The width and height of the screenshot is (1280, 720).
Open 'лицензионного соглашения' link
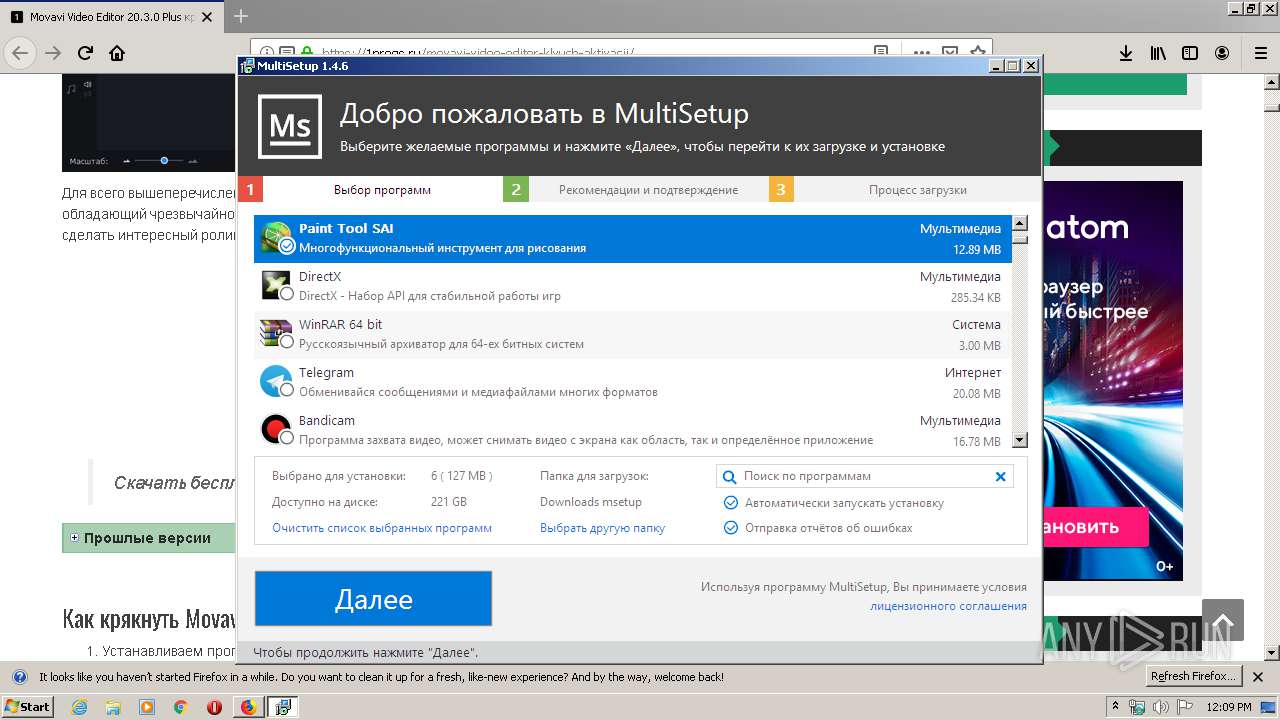click(x=948, y=606)
